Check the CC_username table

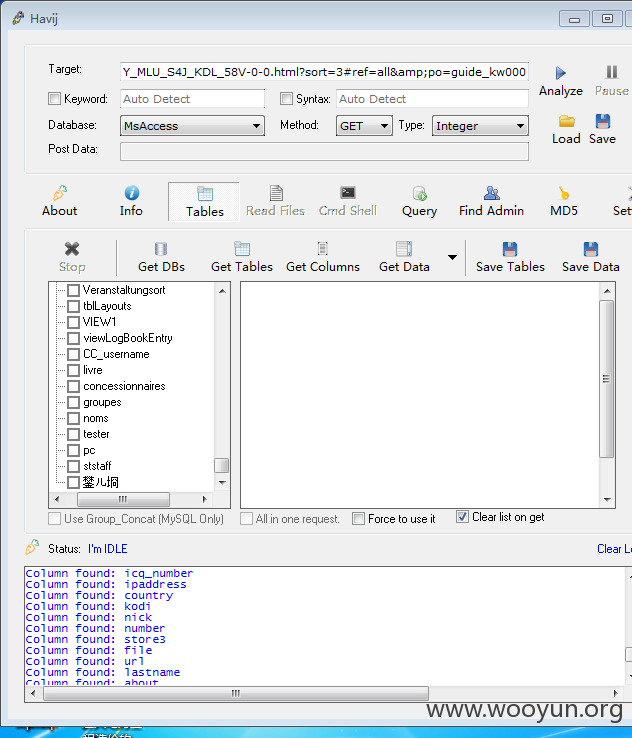tap(73, 354)
